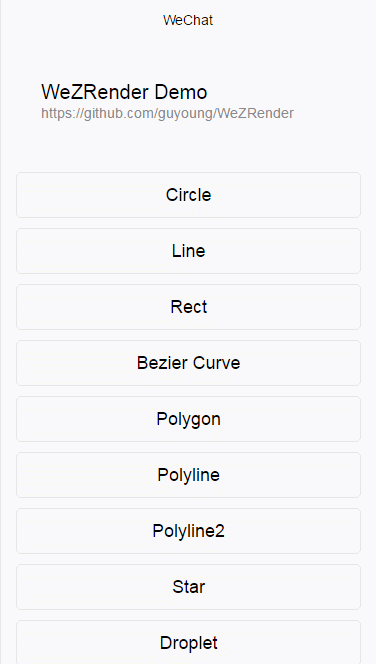Tap the Line button

pos(188,251)
